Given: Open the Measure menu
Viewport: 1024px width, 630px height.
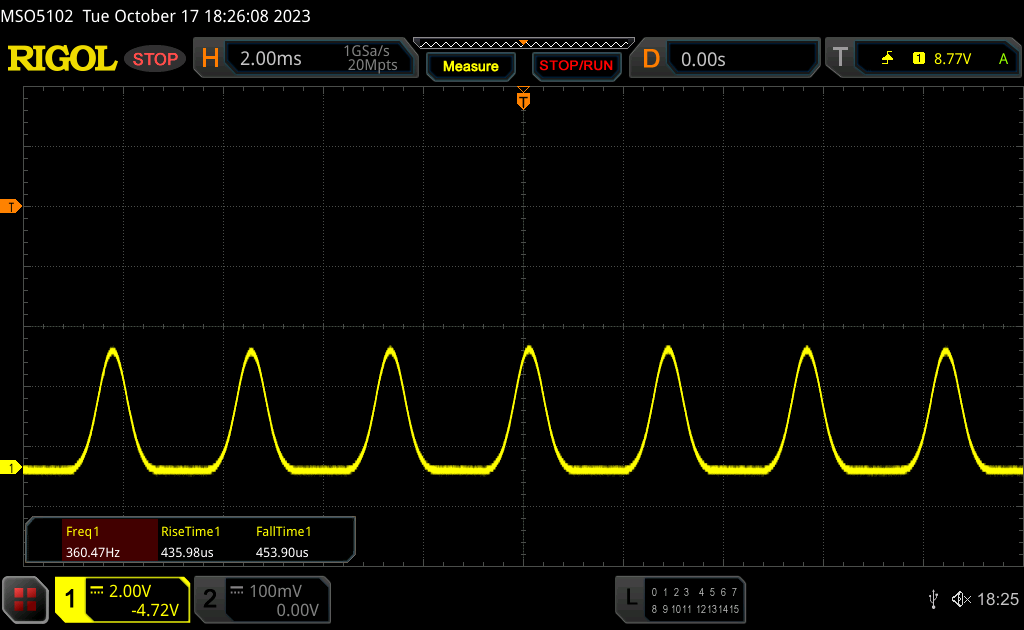Looking at the screenshot, I should pyautogui.click(x=470, y=66).
